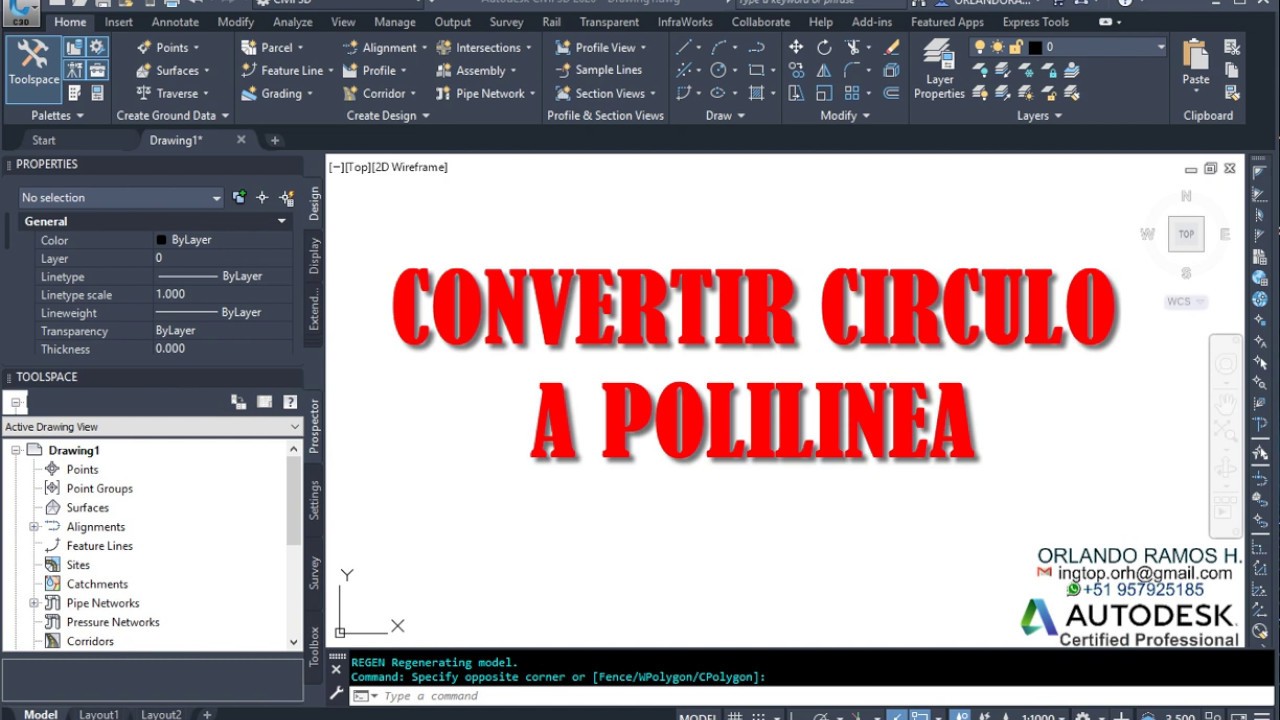
Task: Open the Active Drawing View dropdown
Action: [x=152, y=427]
